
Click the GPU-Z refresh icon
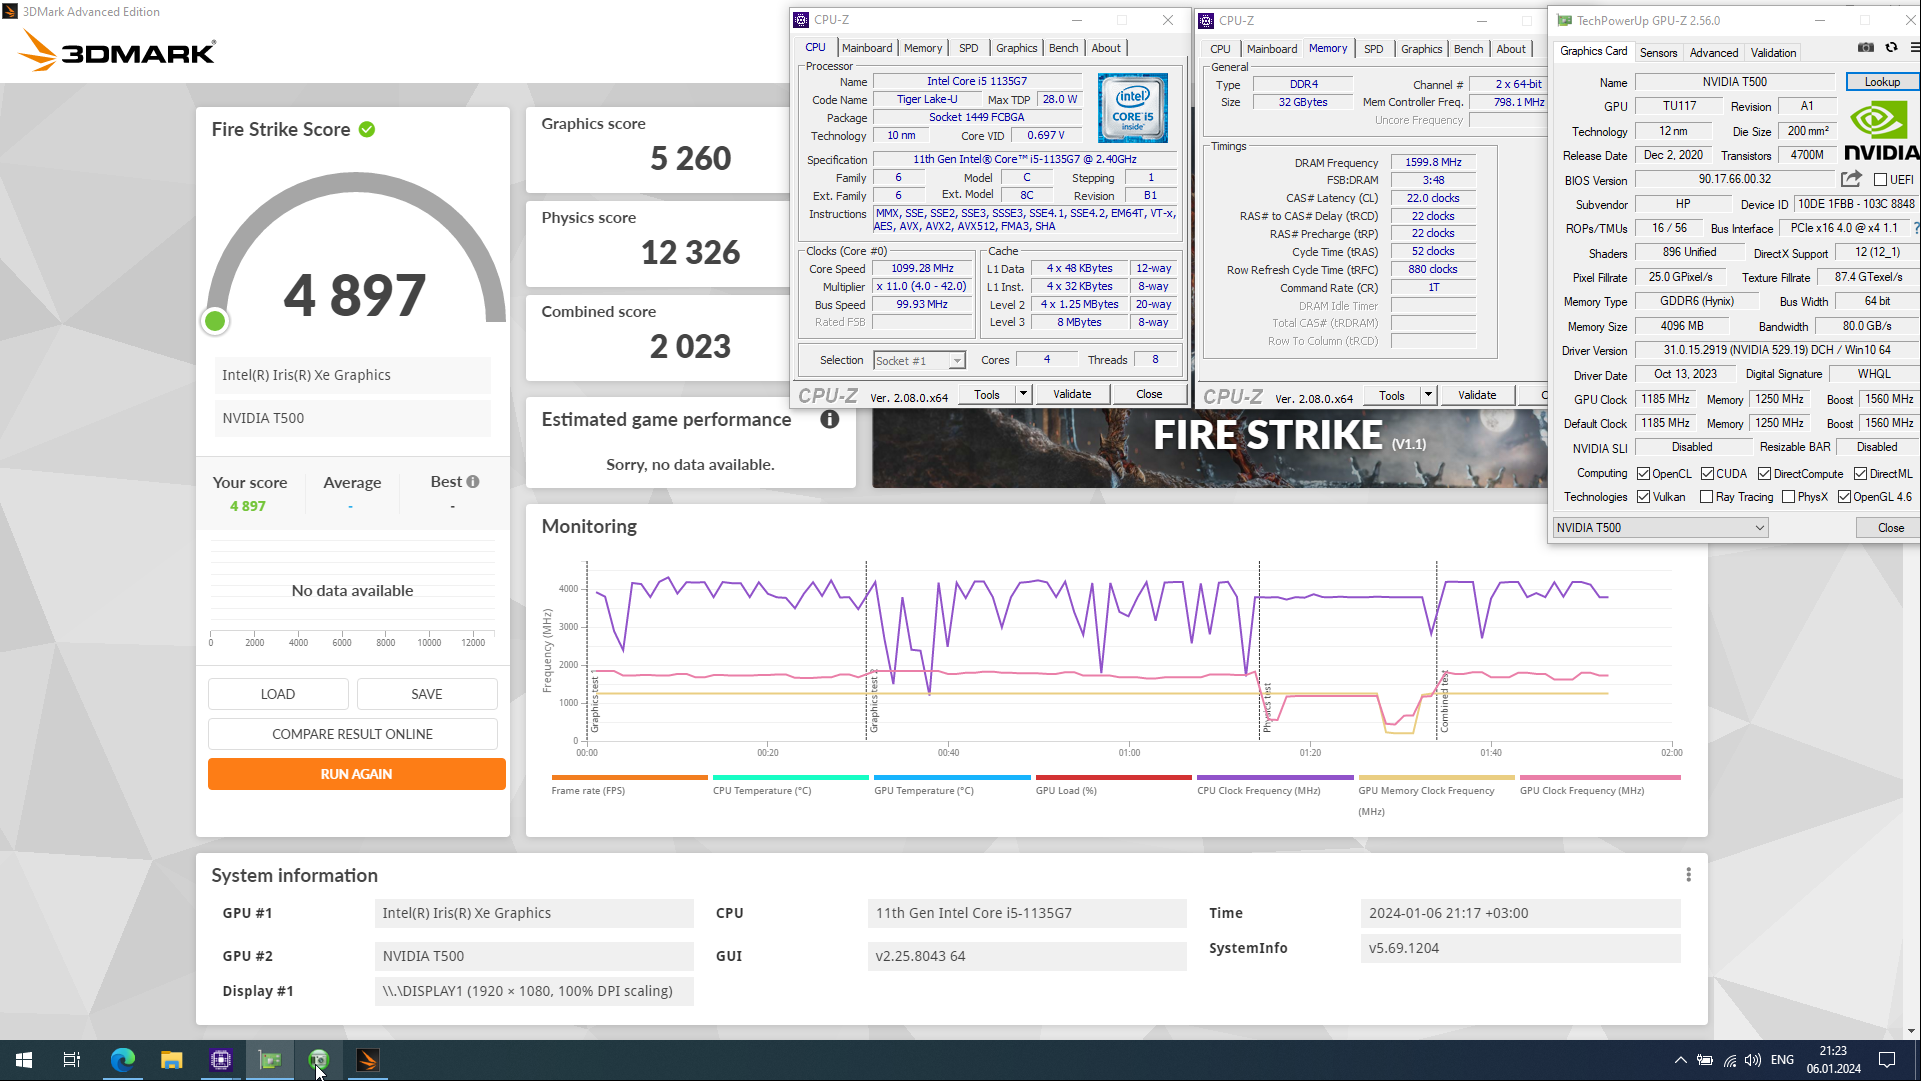click(1891, 48)
